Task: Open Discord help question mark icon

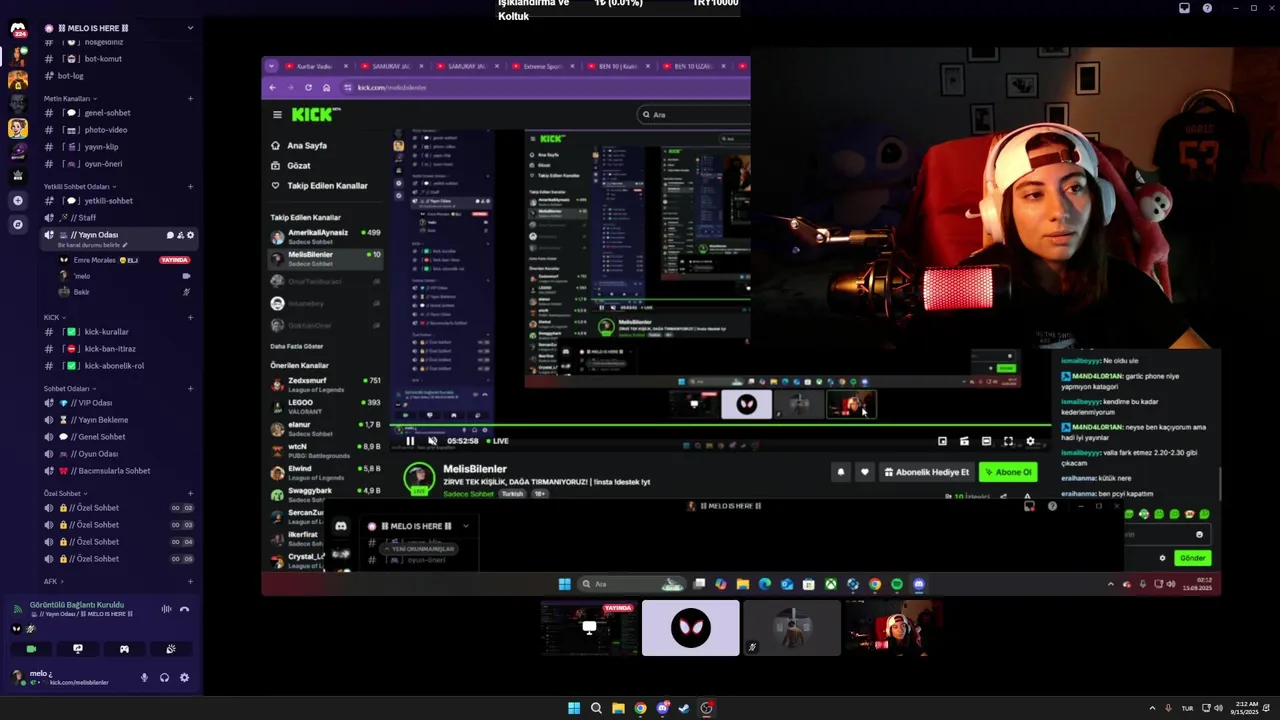Action: (x=1207, y=8)
